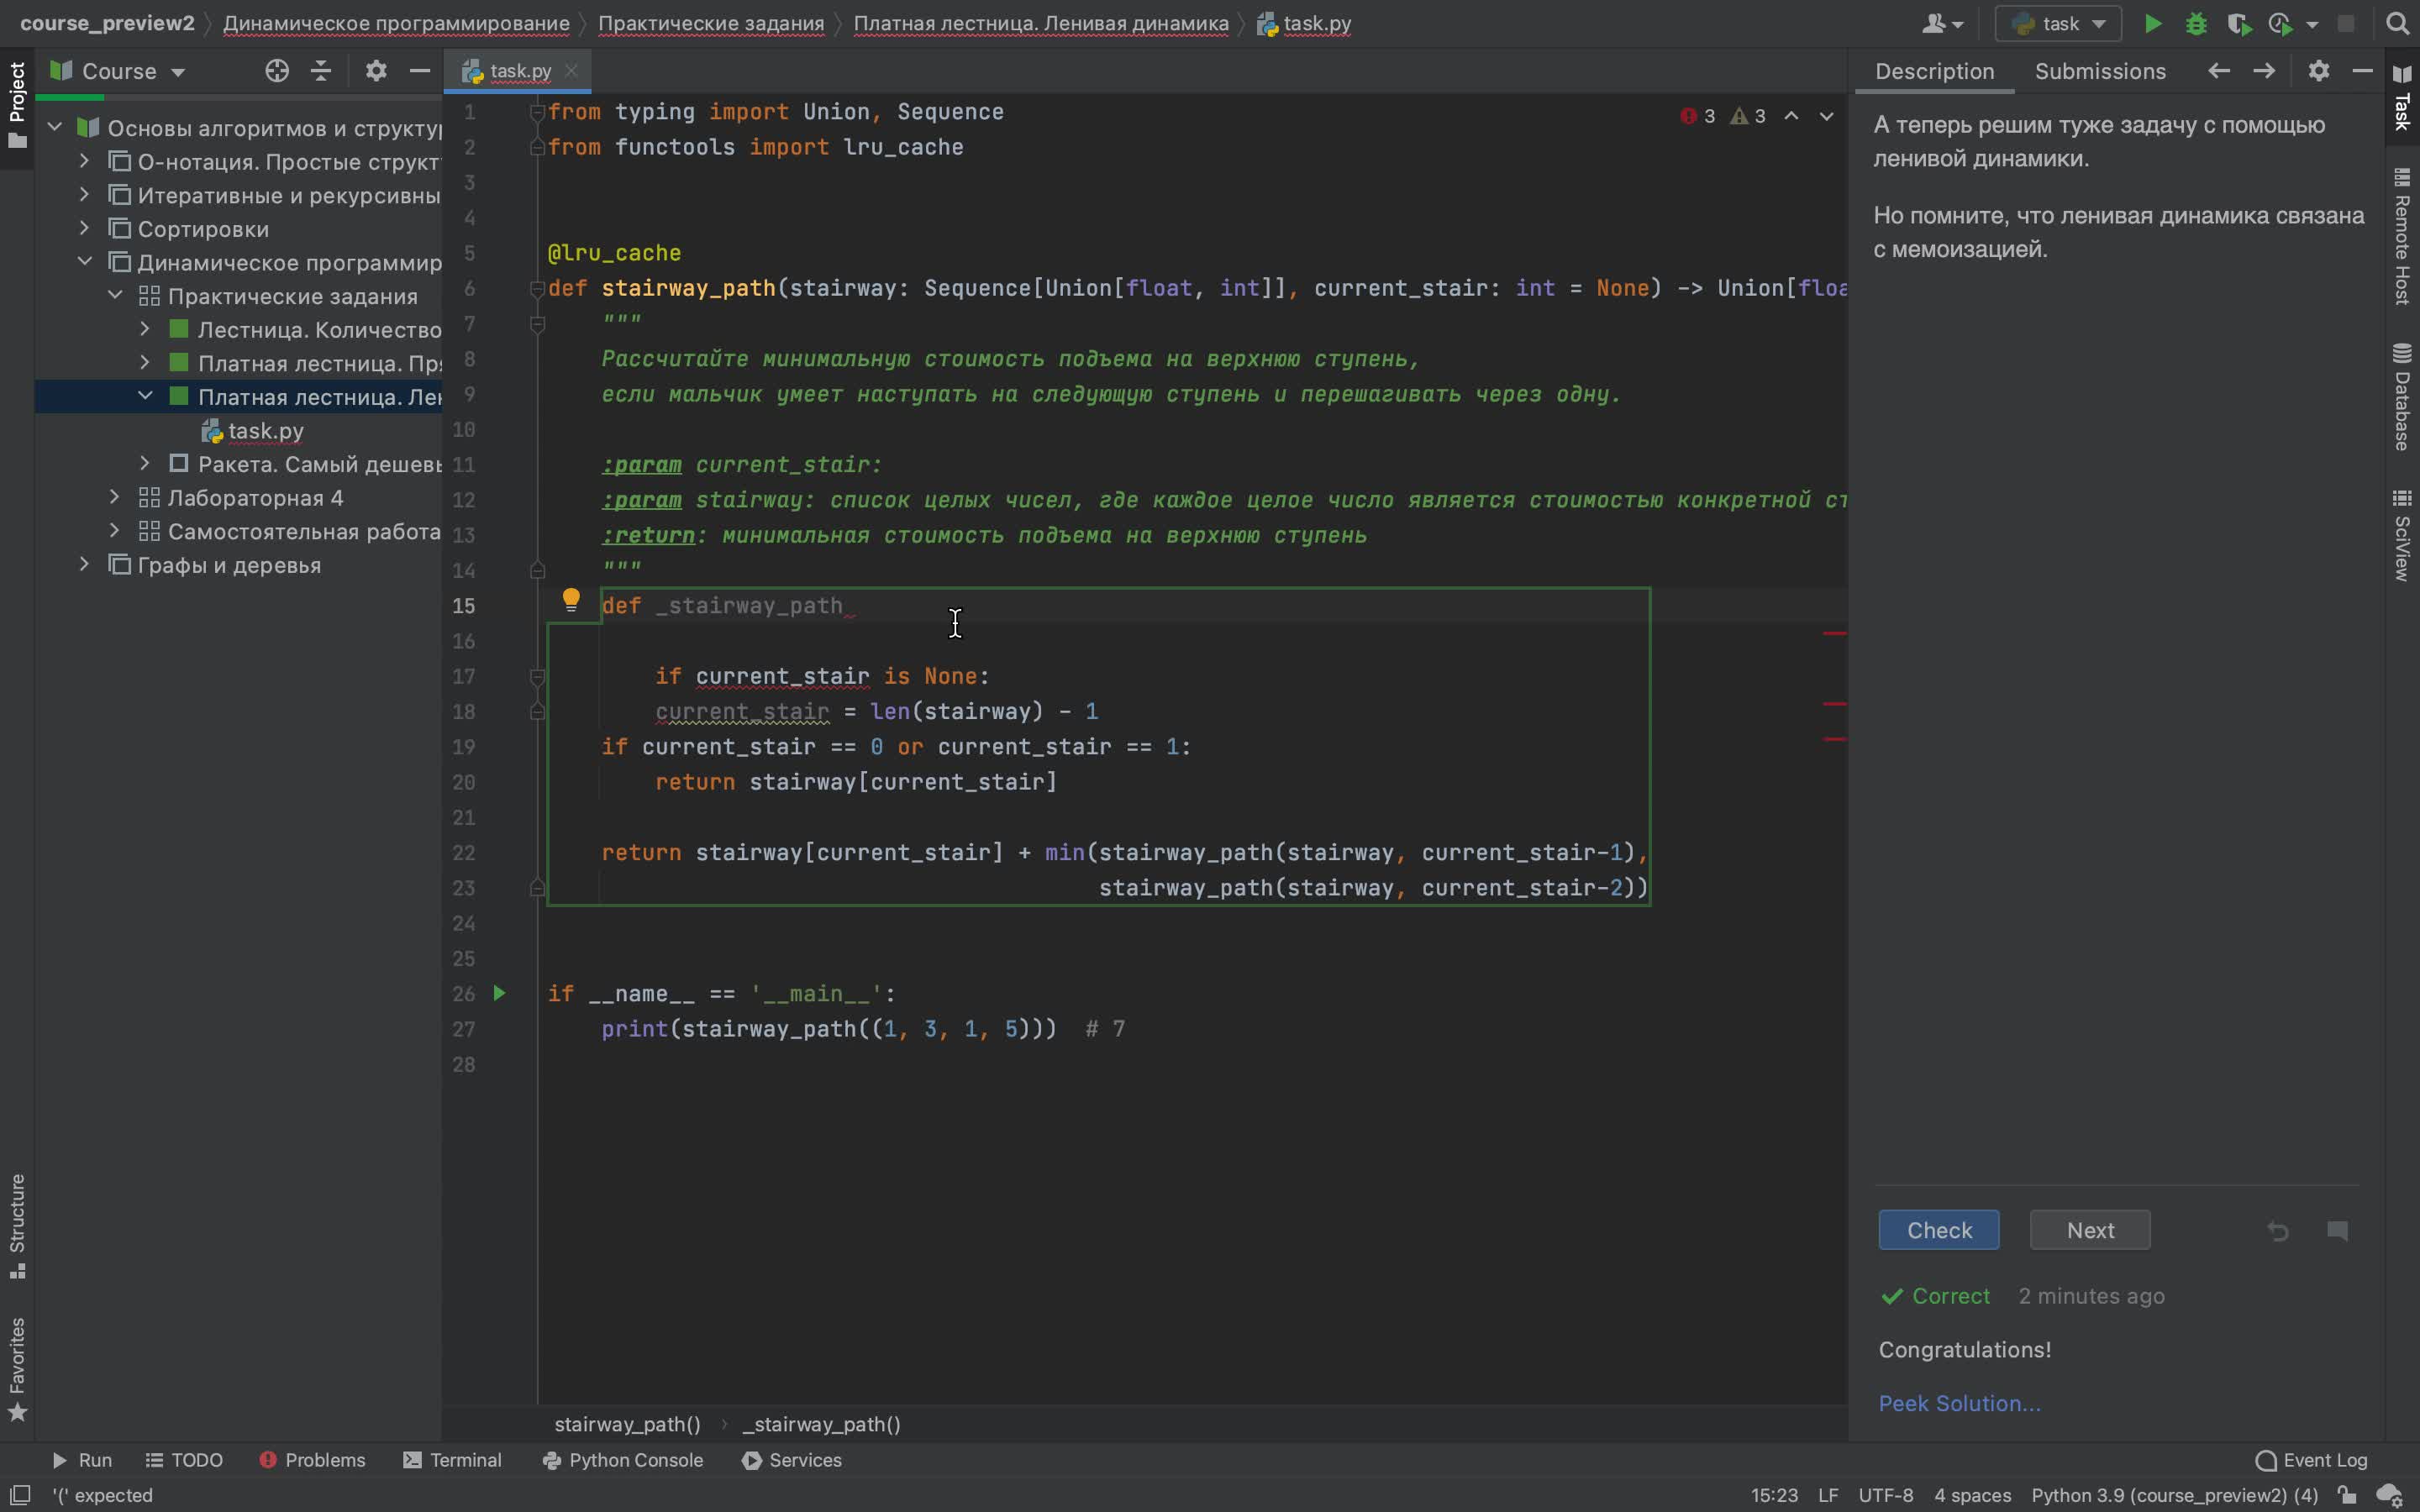Run with coverage shield icon
Viewport: 2420px width, 1512px height.
2239,23
